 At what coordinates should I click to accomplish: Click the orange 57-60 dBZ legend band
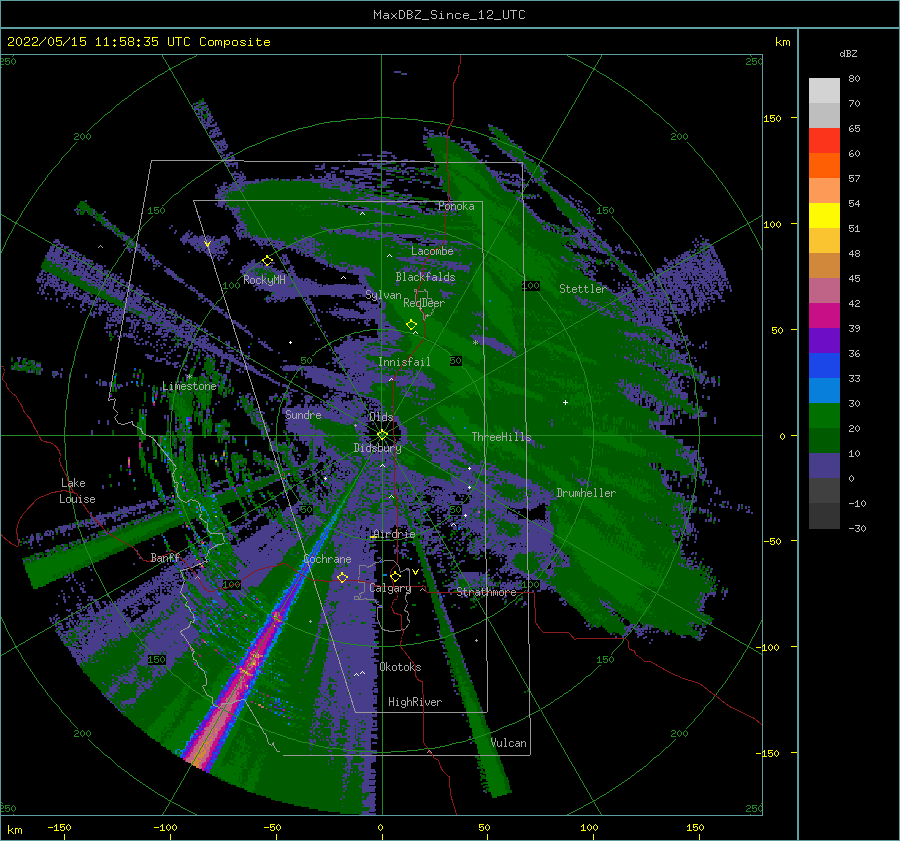click(x=824, y=166)
